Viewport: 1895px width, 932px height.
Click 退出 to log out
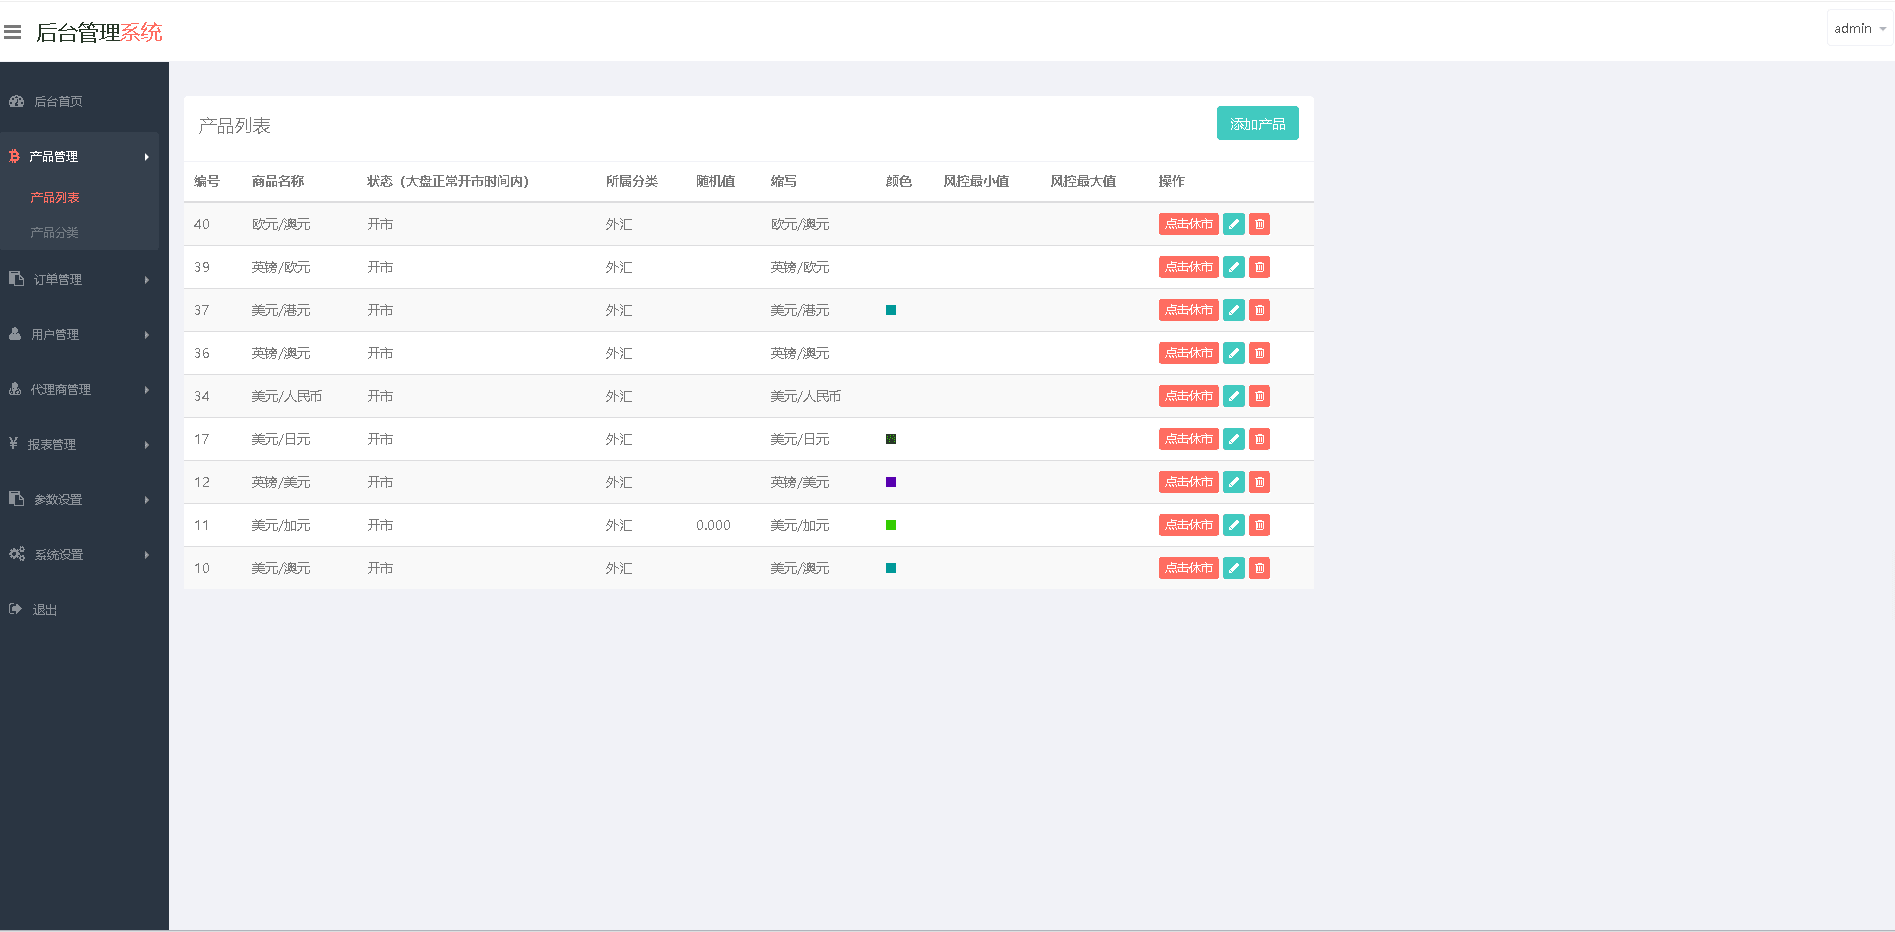click(45, 610)
